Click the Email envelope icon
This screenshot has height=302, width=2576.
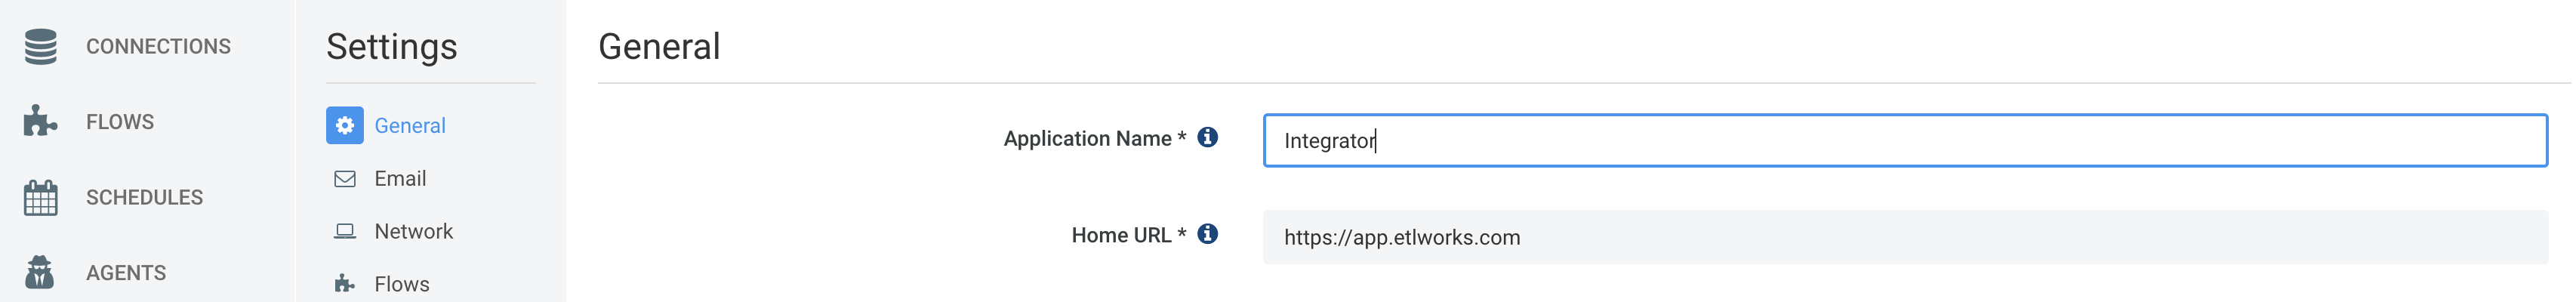345,179
